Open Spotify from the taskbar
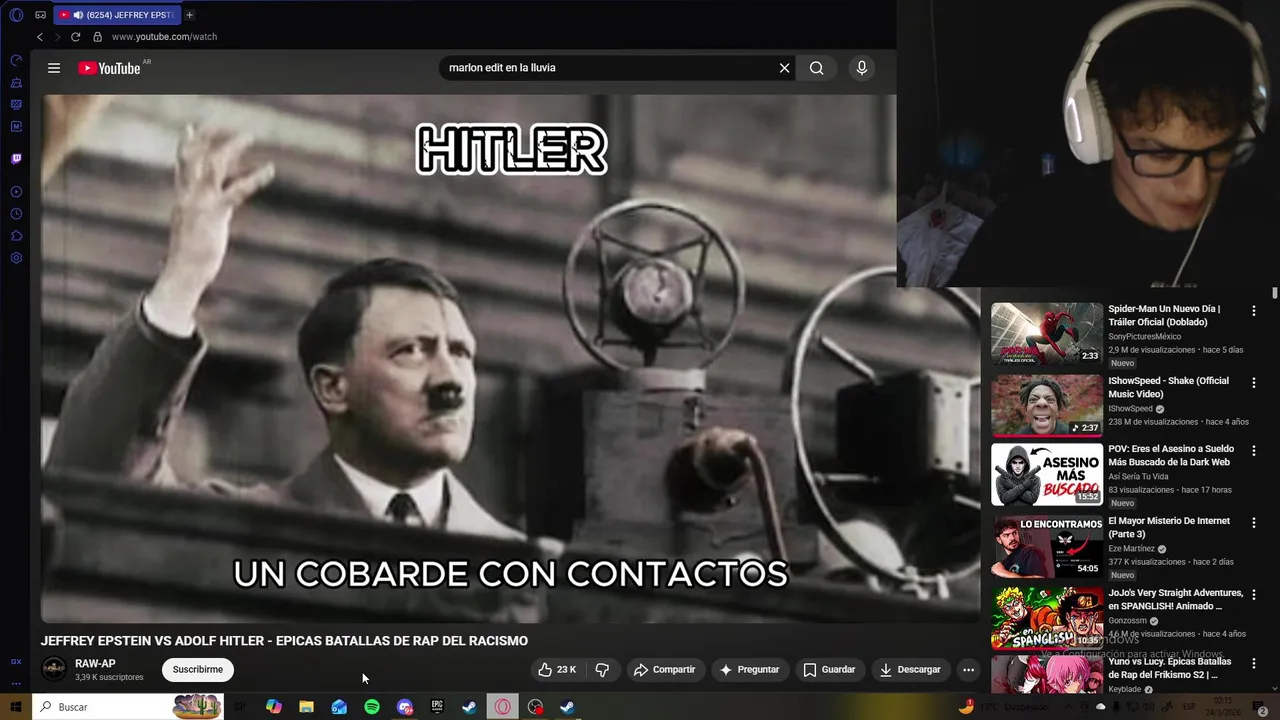Screen dimensions: 1280x720 (372, 707)
